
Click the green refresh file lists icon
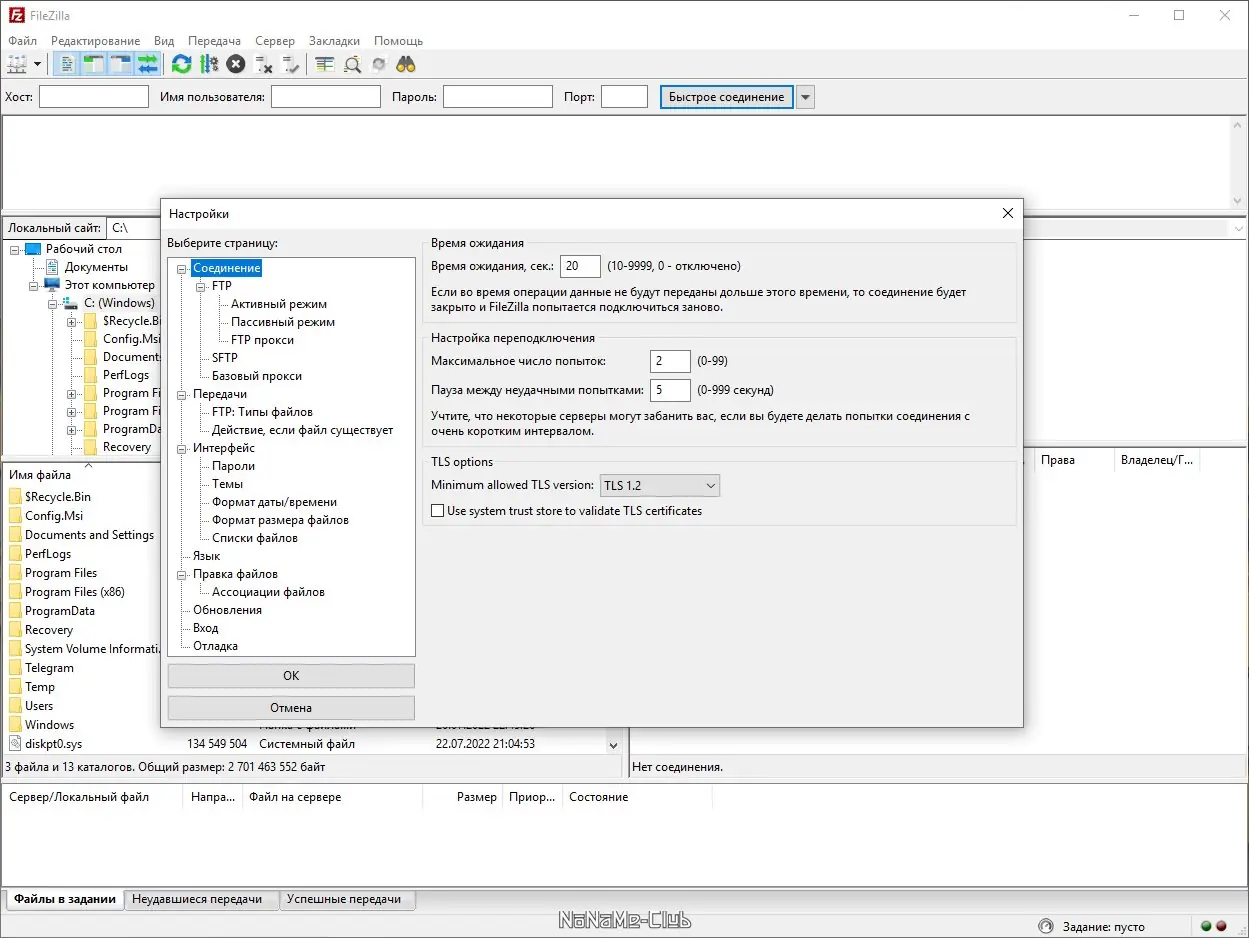[x=181, y=64]
